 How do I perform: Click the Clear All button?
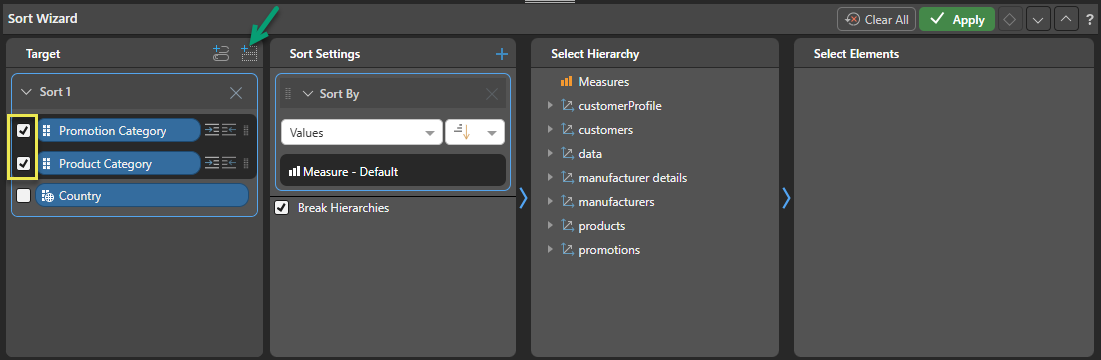[876, 20]
